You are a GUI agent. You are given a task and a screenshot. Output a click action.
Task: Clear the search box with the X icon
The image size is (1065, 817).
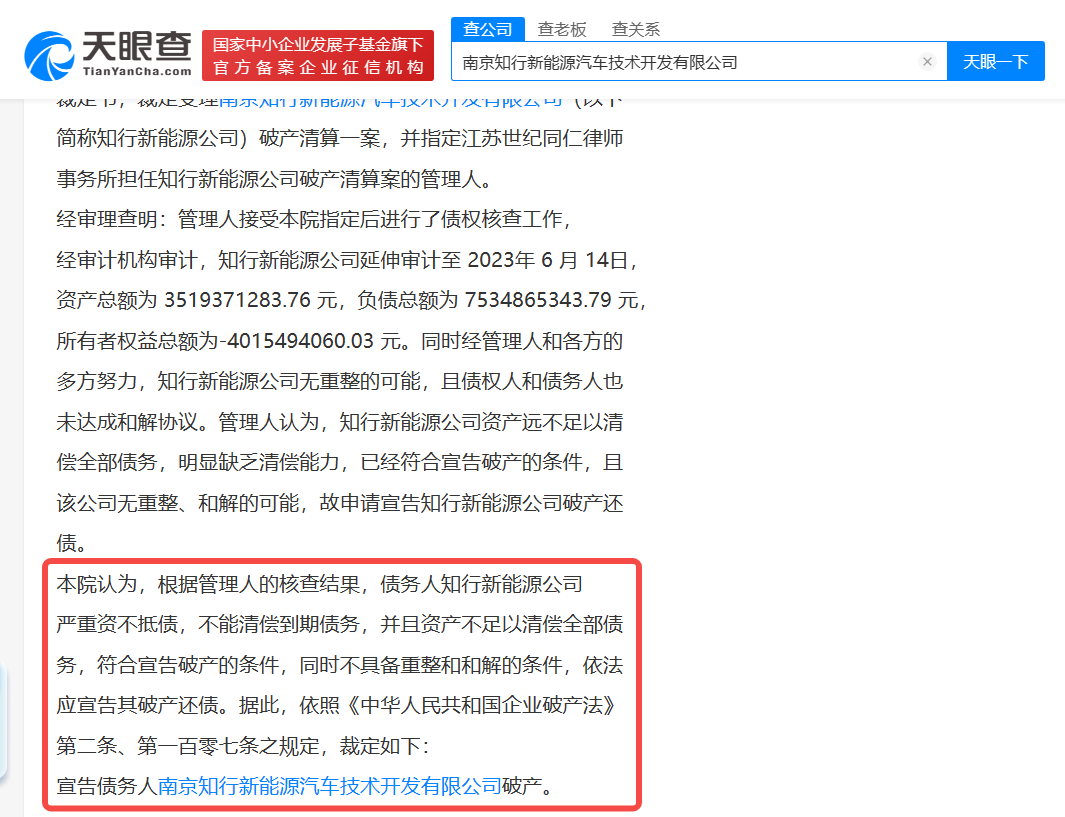tap(927, 62)
